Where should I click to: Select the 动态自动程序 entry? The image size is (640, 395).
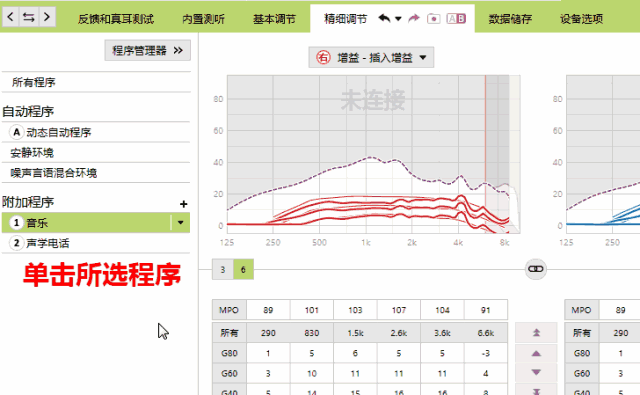pyautogui.click(x=96, y=132)
